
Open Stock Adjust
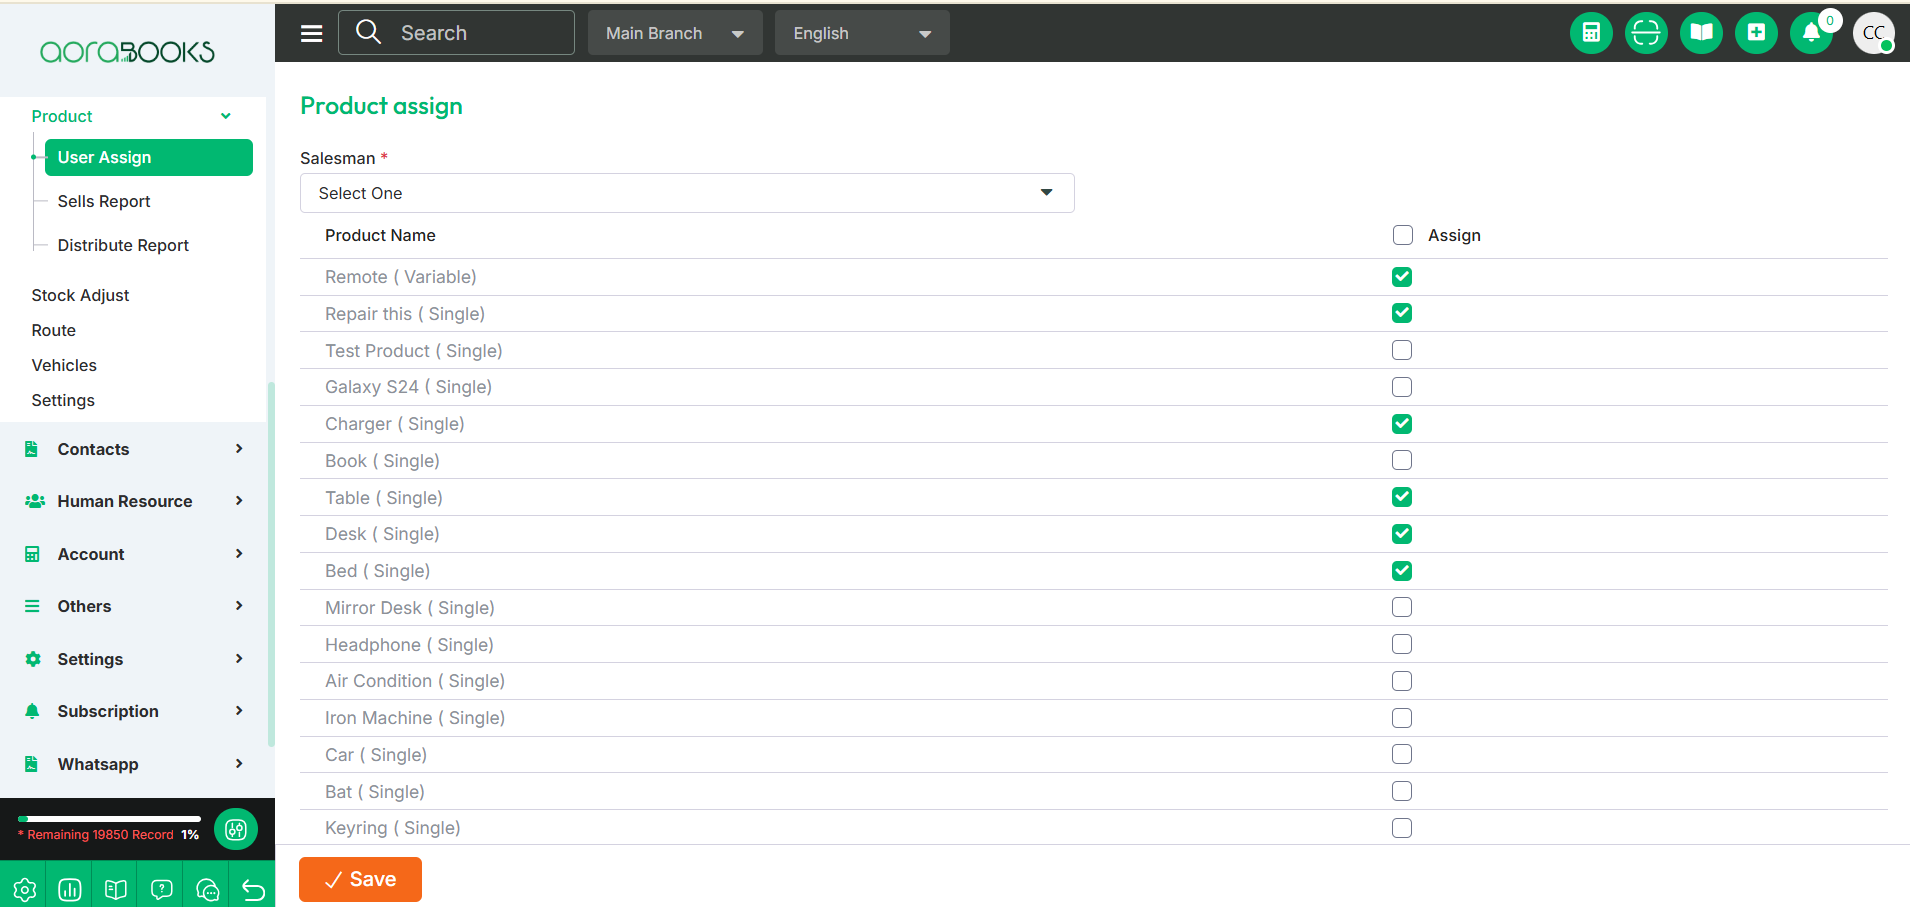[x=80, y=295]
